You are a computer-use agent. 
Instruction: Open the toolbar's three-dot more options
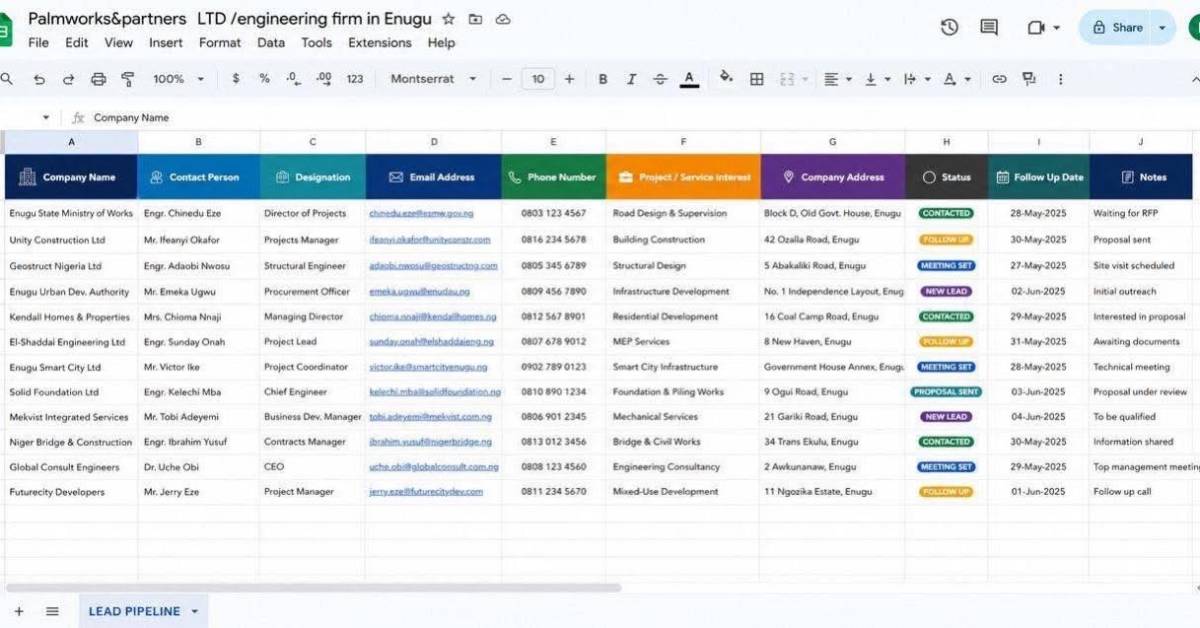click(1060, 79)
